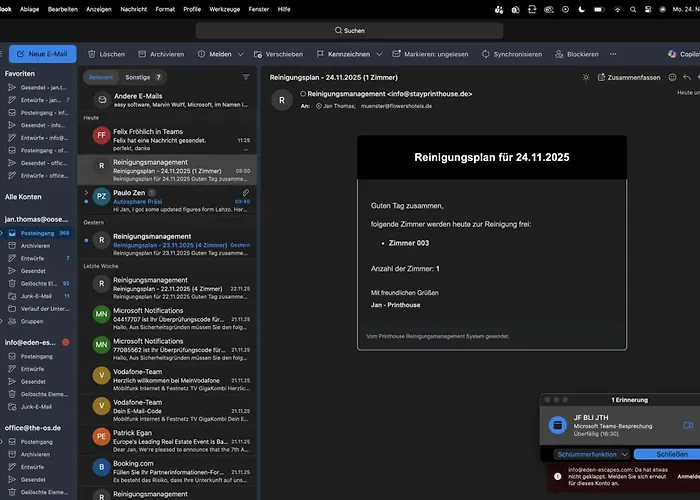The height and width of the screenshot is (500, 700).
Task: Switch to the Relevant inbox view
Action: tap(101, 77)
